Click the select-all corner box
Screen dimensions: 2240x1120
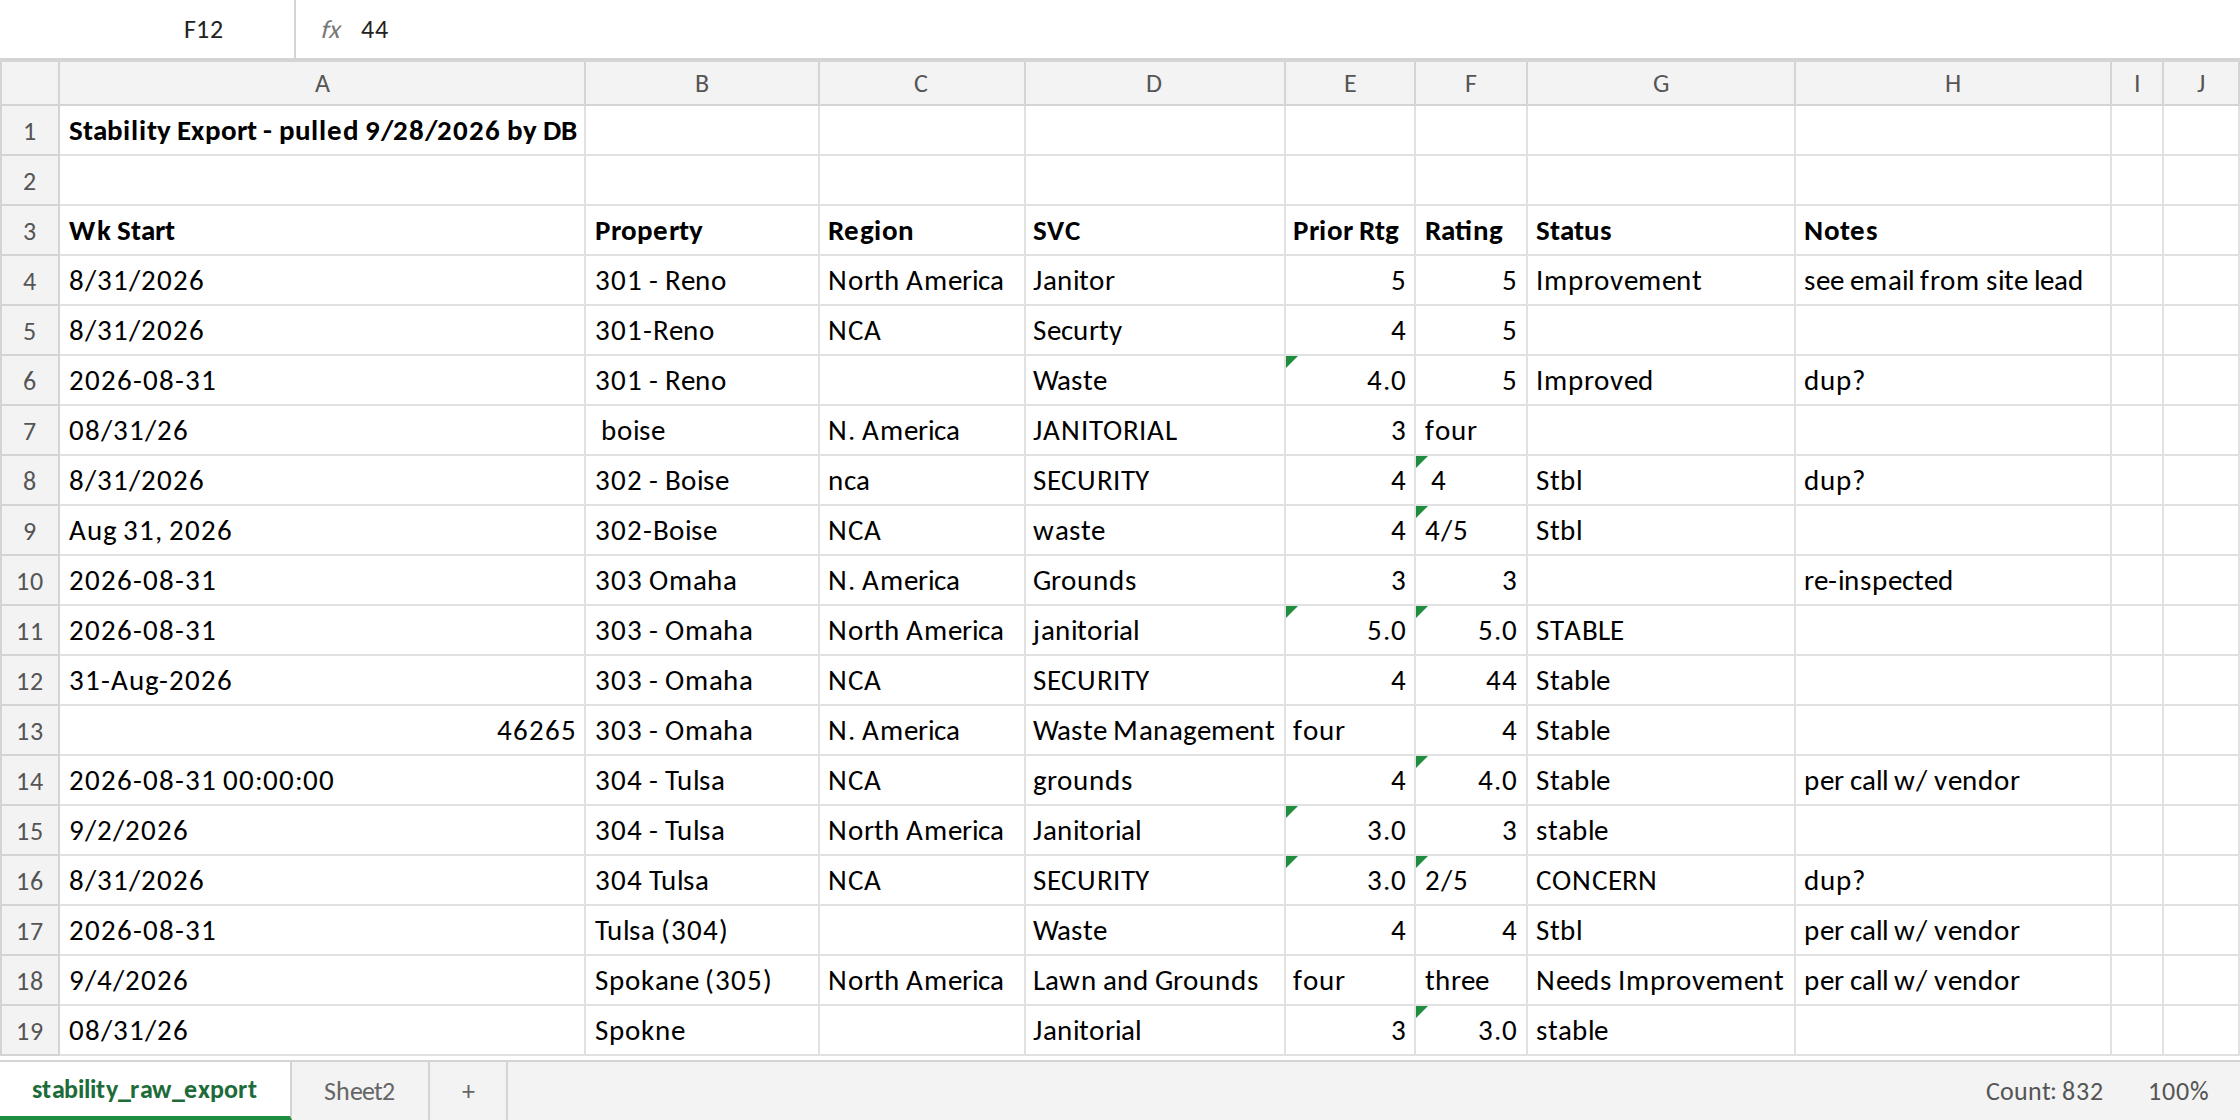(30, 84)
